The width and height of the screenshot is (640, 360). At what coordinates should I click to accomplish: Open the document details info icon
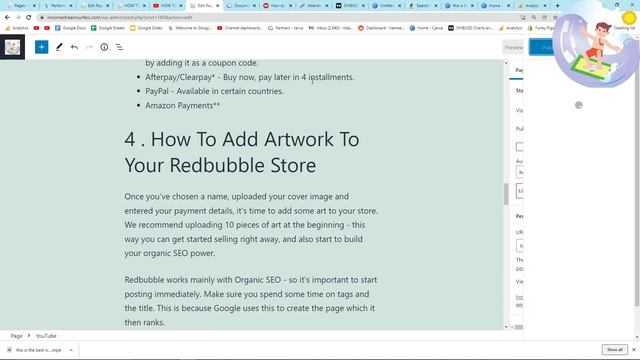click(x=104, y=47)
